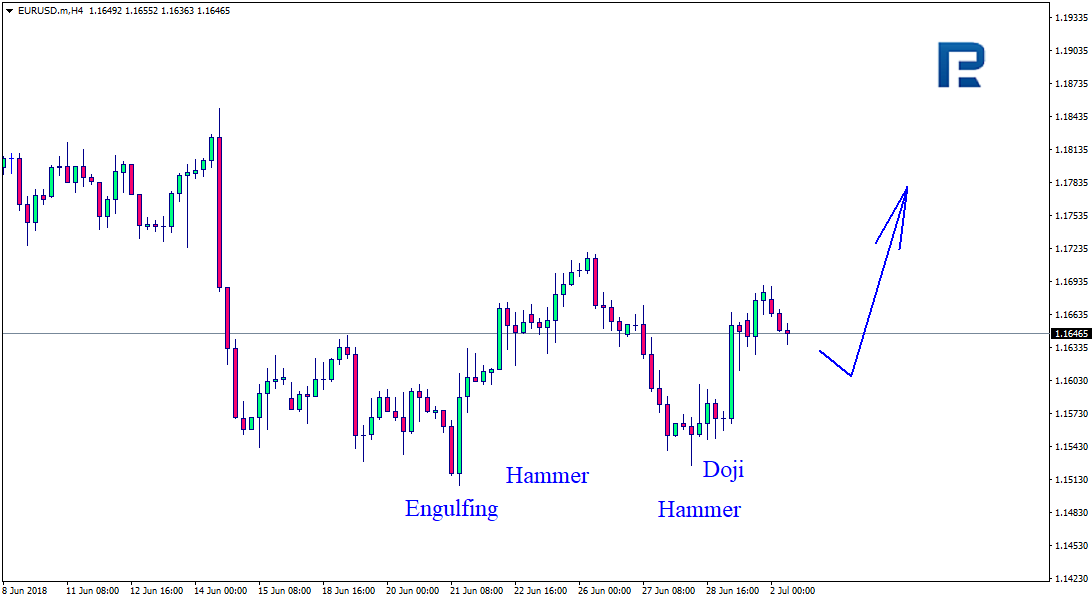The height and width of the screenshot is (602, 1092).
Task: Click the 26 Jun 00:00 time axis label
Action: click(604, 591)
